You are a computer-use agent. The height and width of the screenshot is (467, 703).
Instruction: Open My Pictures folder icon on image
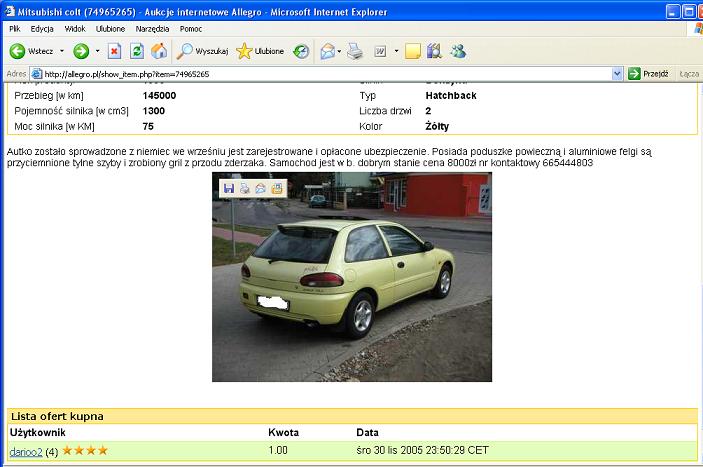(277, 188)
